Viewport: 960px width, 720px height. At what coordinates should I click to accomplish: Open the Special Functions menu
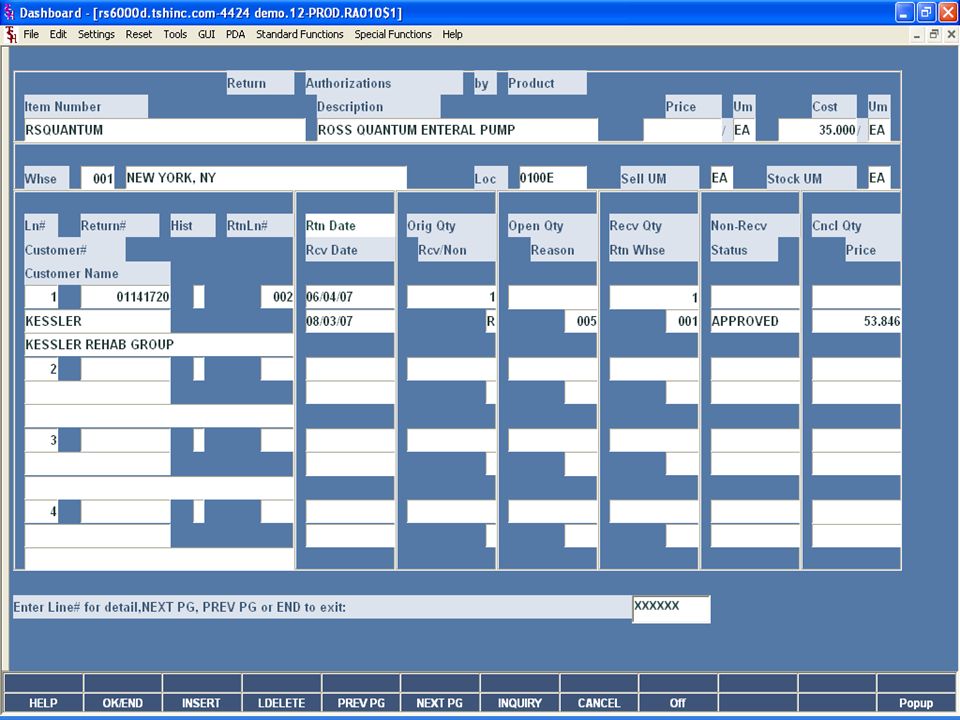click(x=392, y=34)
